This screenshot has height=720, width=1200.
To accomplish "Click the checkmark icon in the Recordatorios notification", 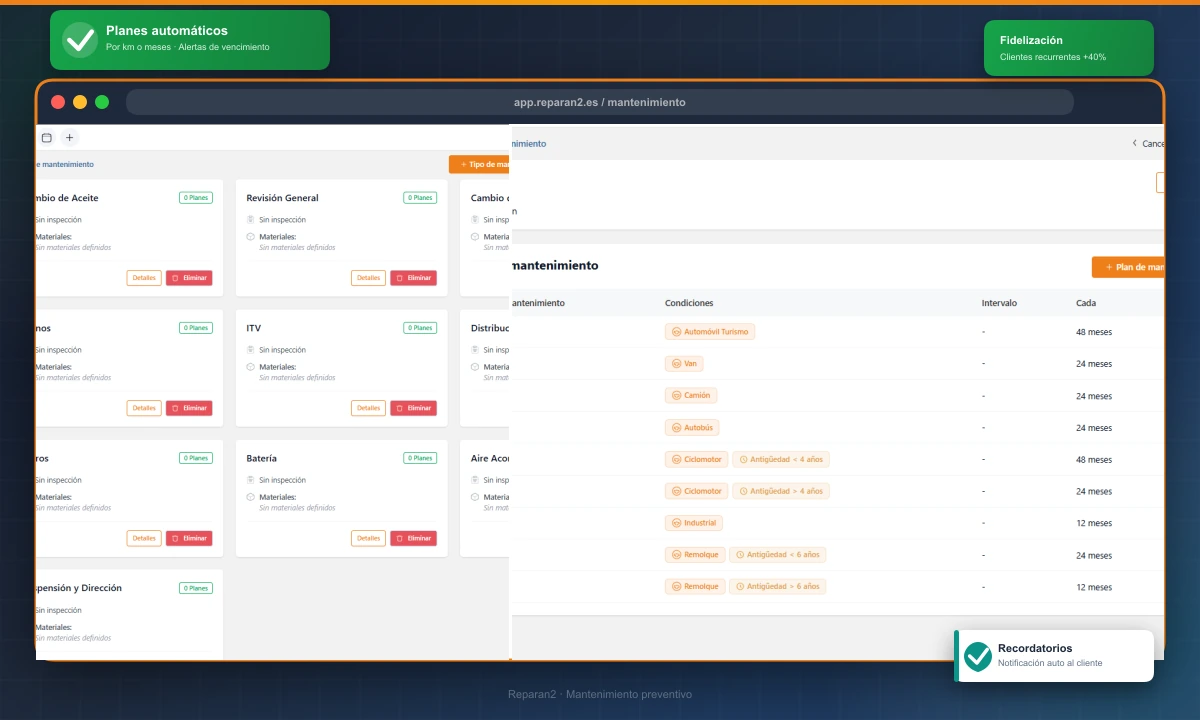I will pos(978,656).
